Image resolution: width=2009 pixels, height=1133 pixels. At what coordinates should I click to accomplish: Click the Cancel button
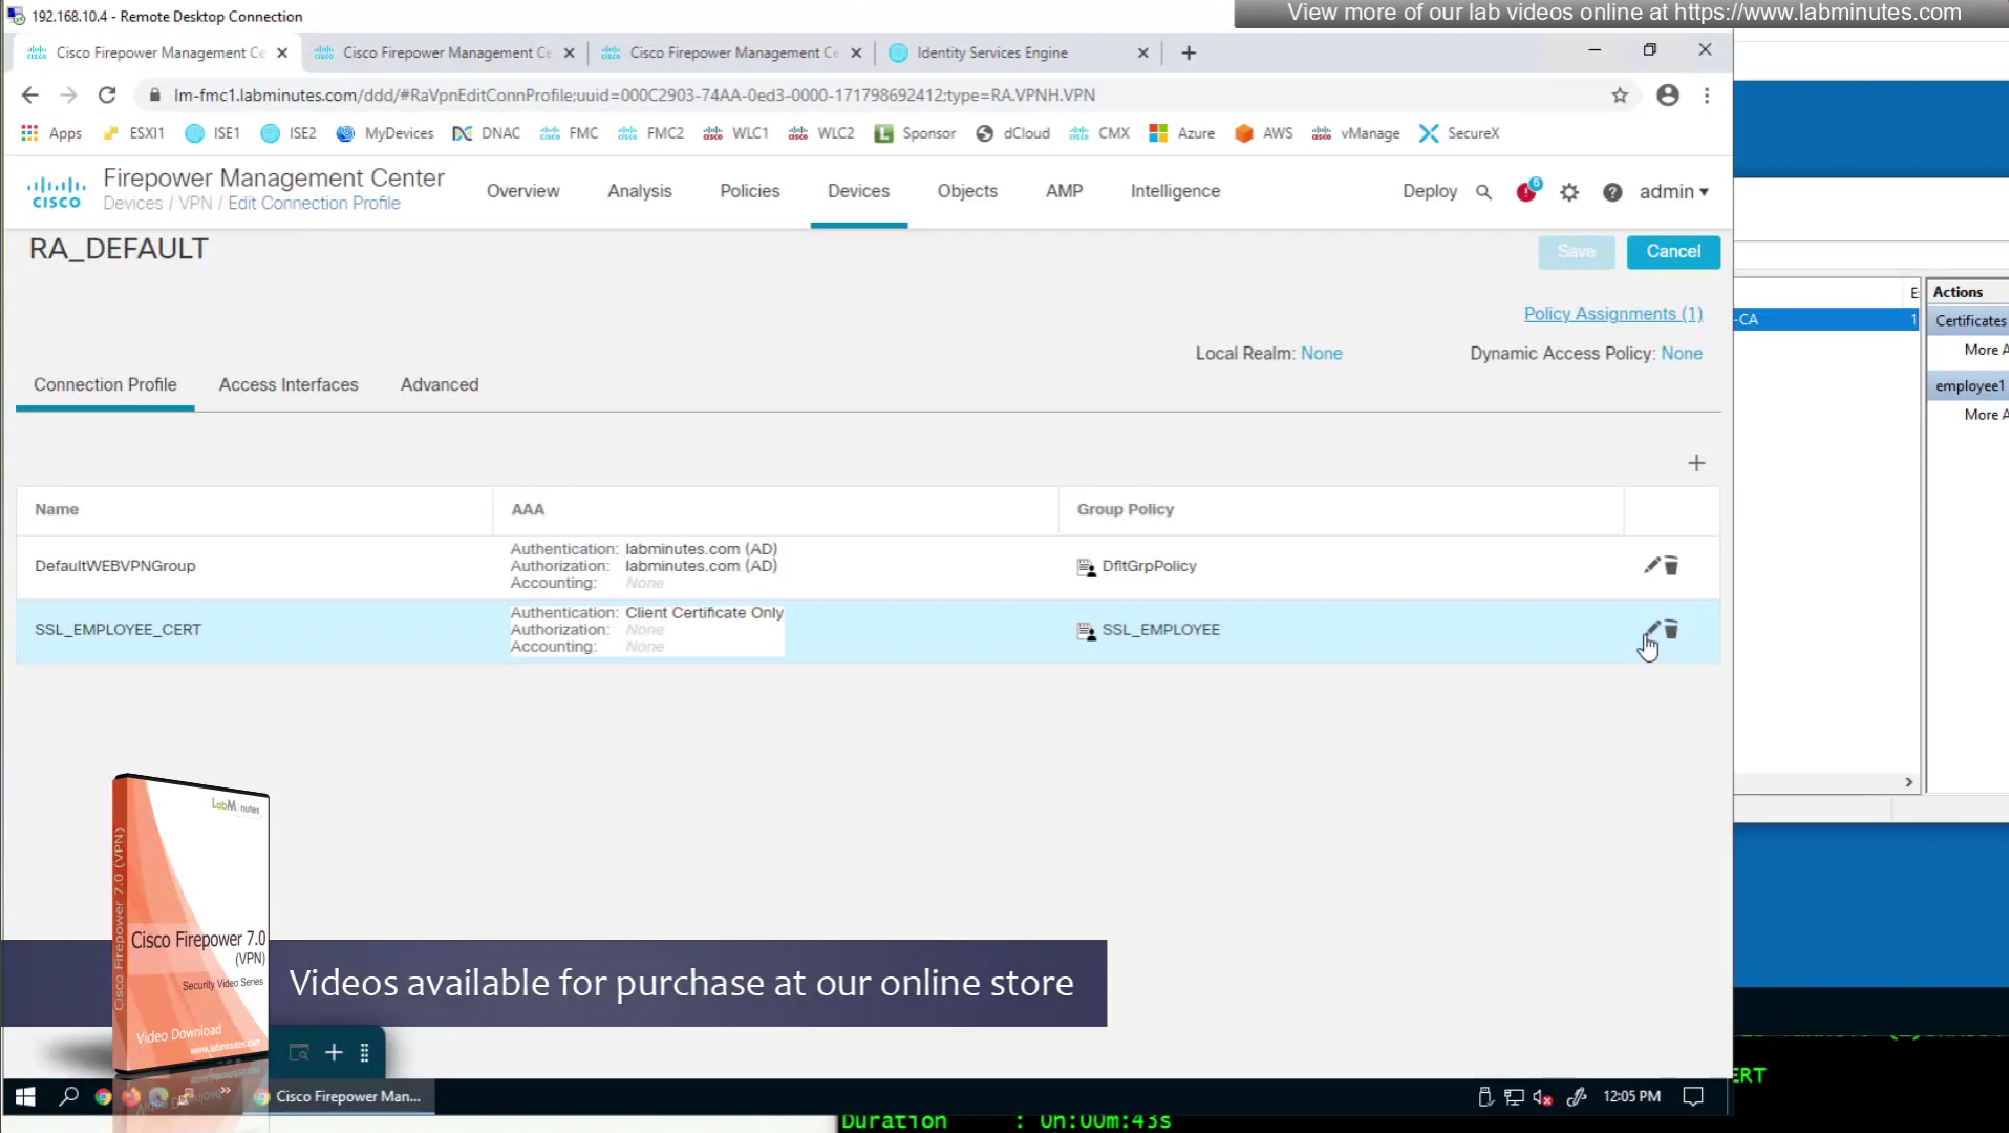pos(1672,251)
